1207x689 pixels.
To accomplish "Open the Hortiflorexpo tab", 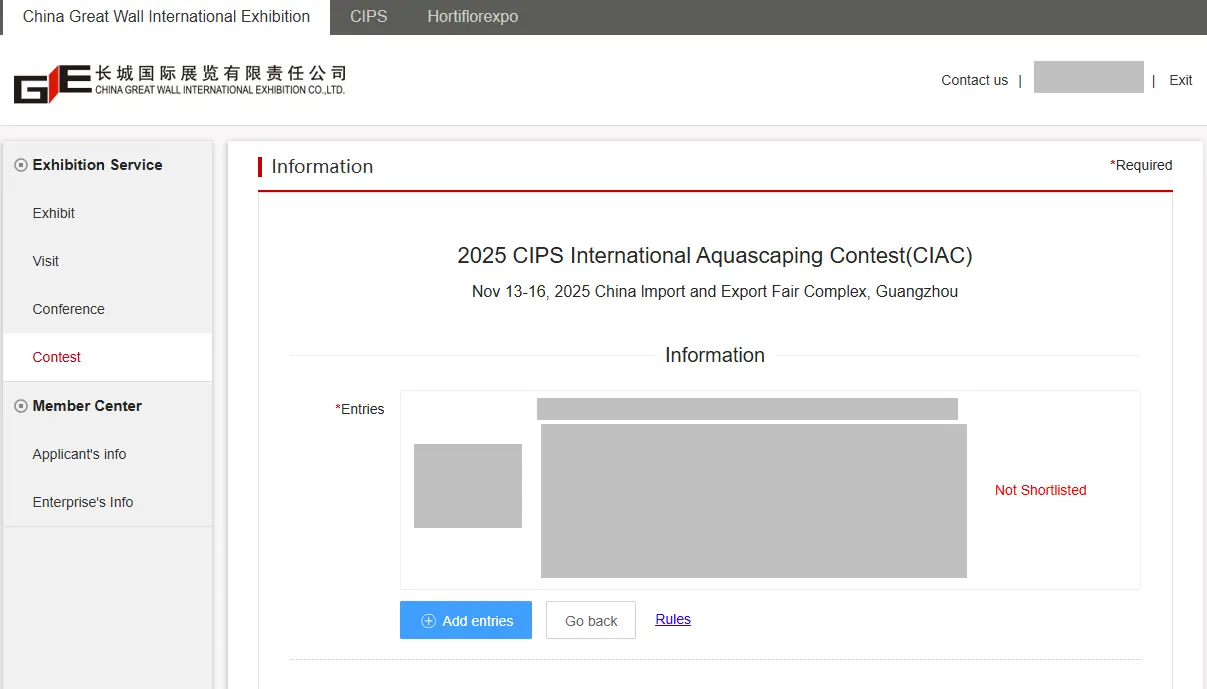I will click(x=472, y=17).
